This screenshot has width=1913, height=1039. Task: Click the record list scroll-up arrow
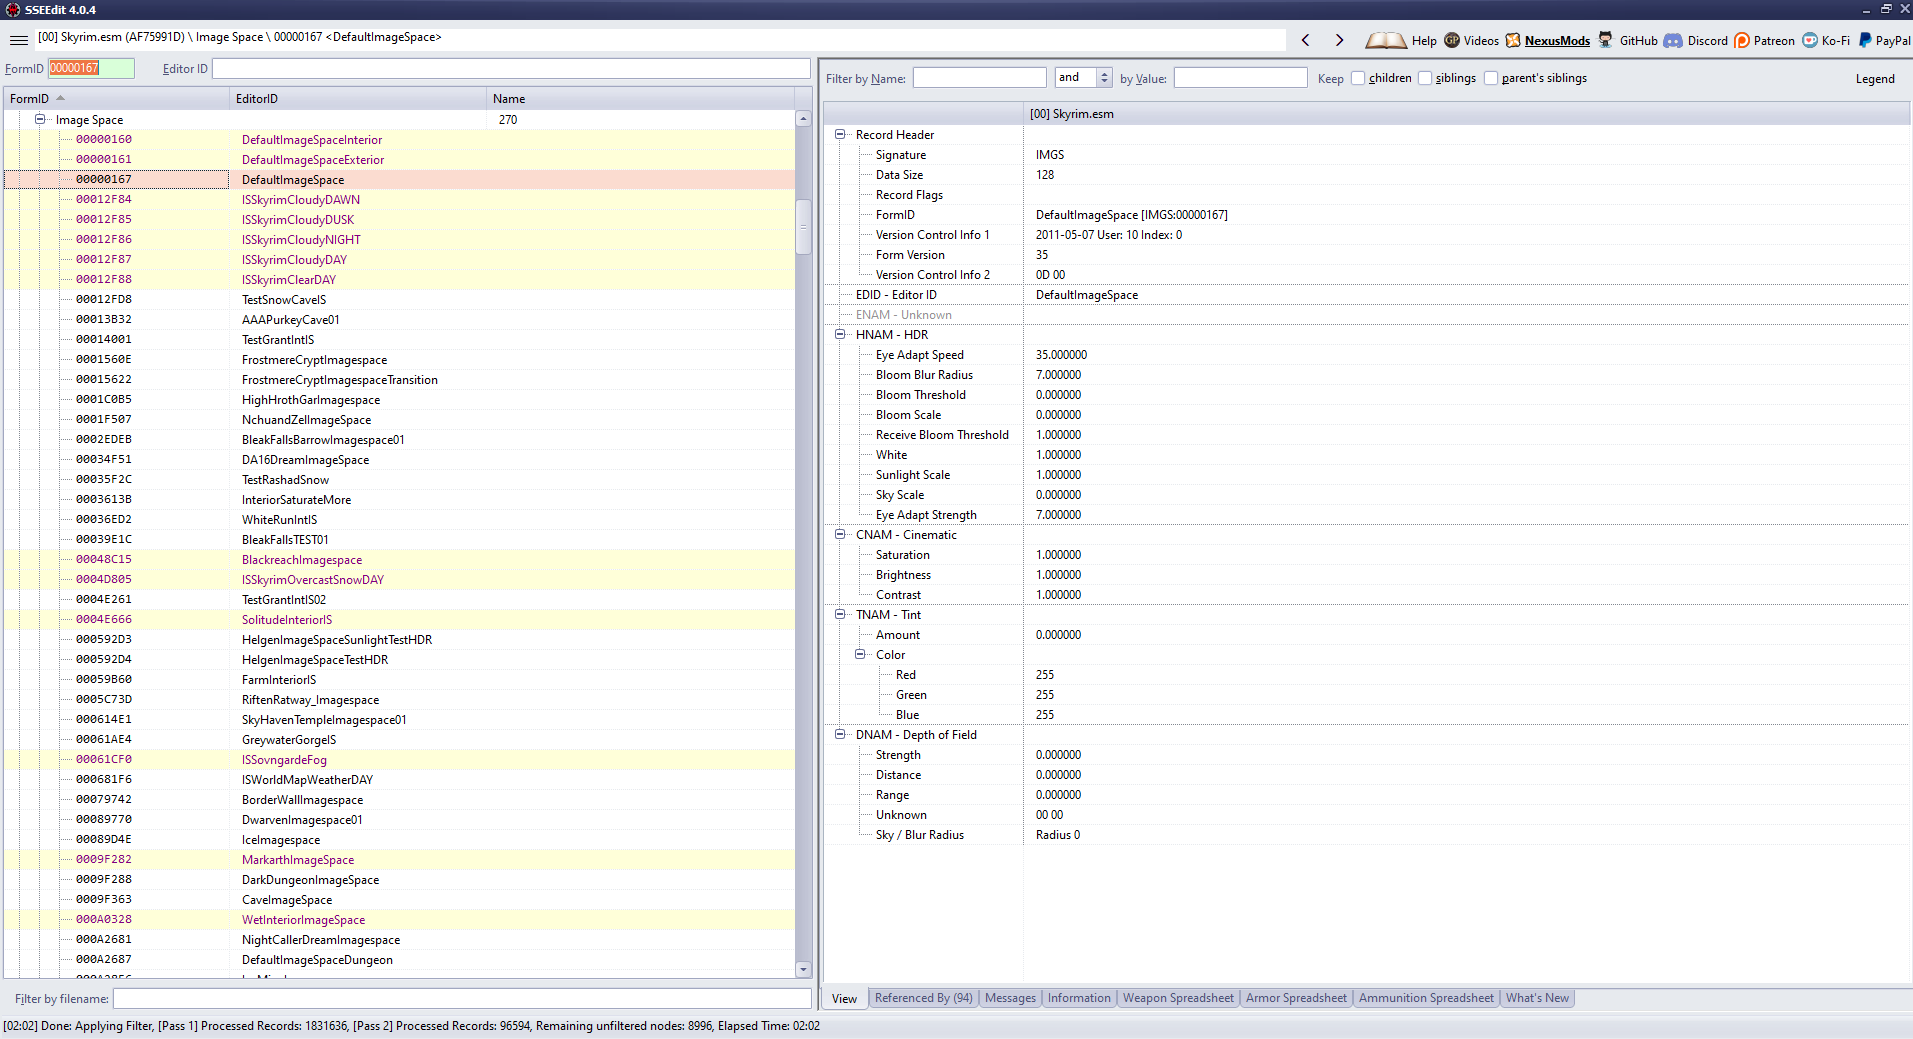pos(803,118)
